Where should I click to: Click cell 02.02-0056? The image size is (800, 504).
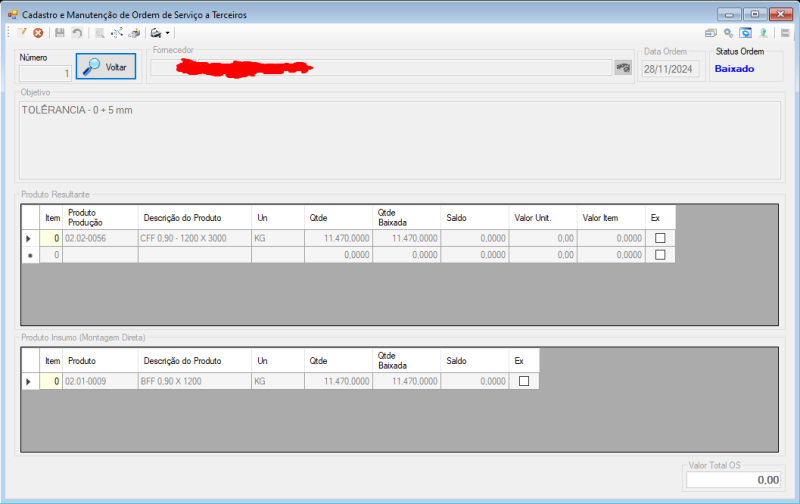coord(100,238)
